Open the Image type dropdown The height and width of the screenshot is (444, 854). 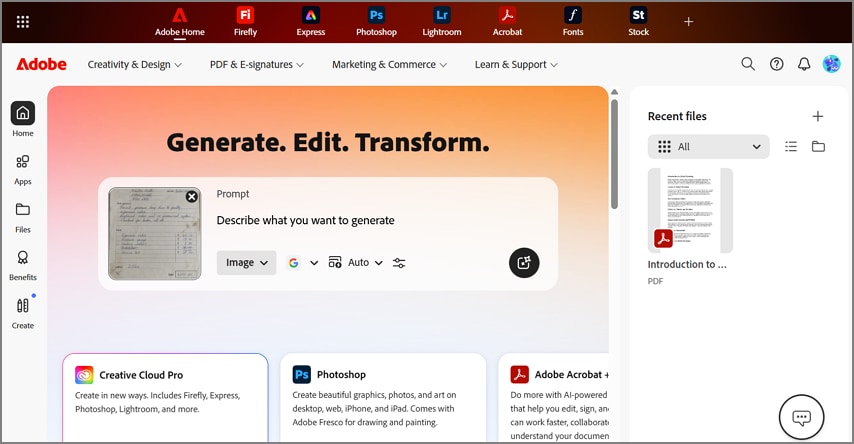(247, 263)
